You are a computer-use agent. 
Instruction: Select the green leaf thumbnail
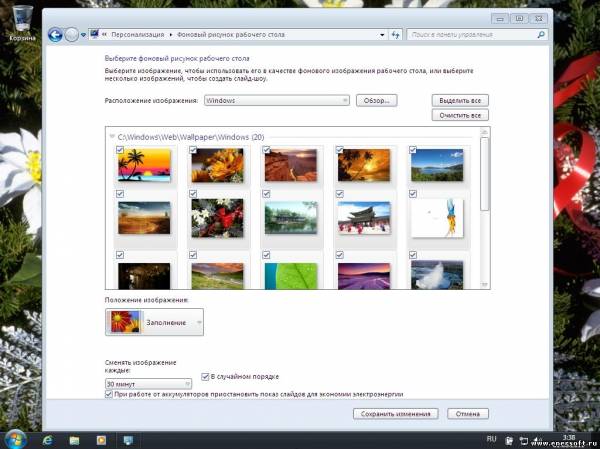pyautogui.click(x=291, y=276)
